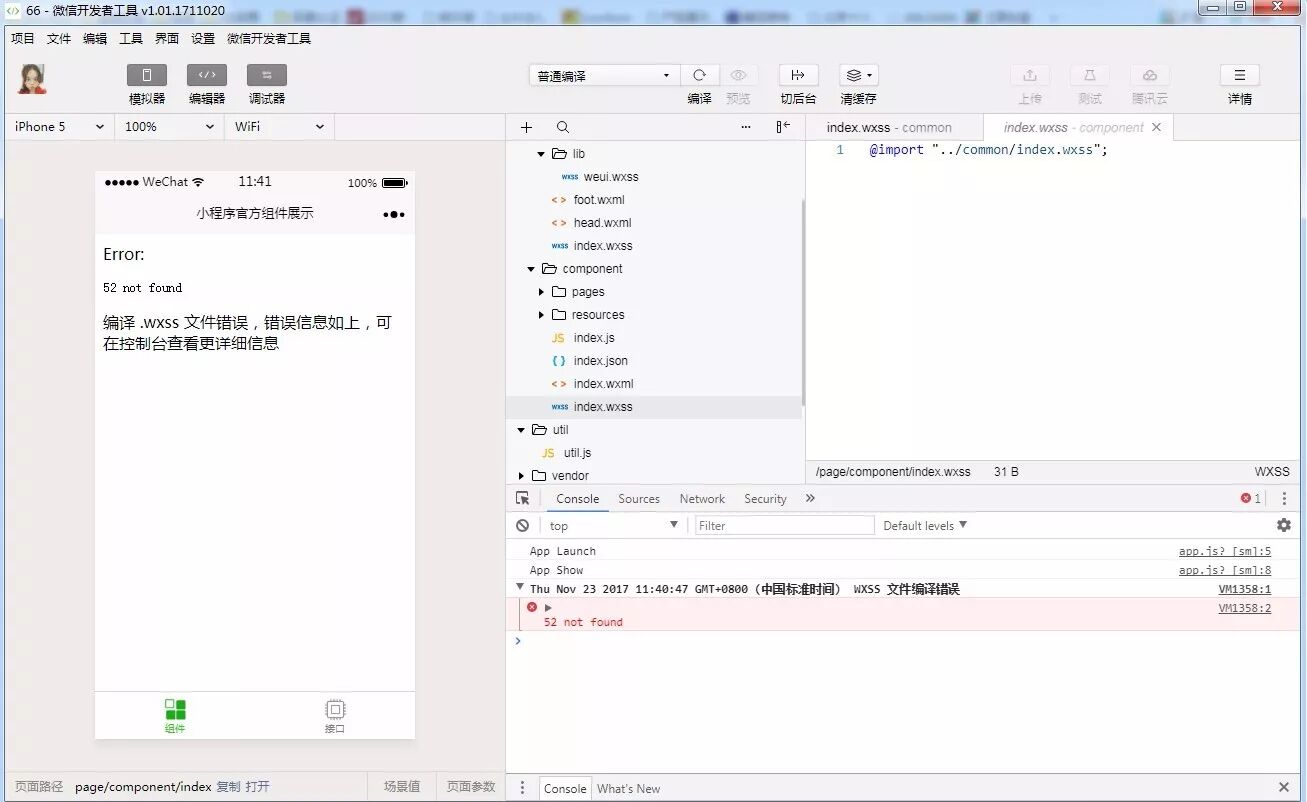Click the red error count indicator
Screen dimensions: 1307x802
tap(1251, 498)
